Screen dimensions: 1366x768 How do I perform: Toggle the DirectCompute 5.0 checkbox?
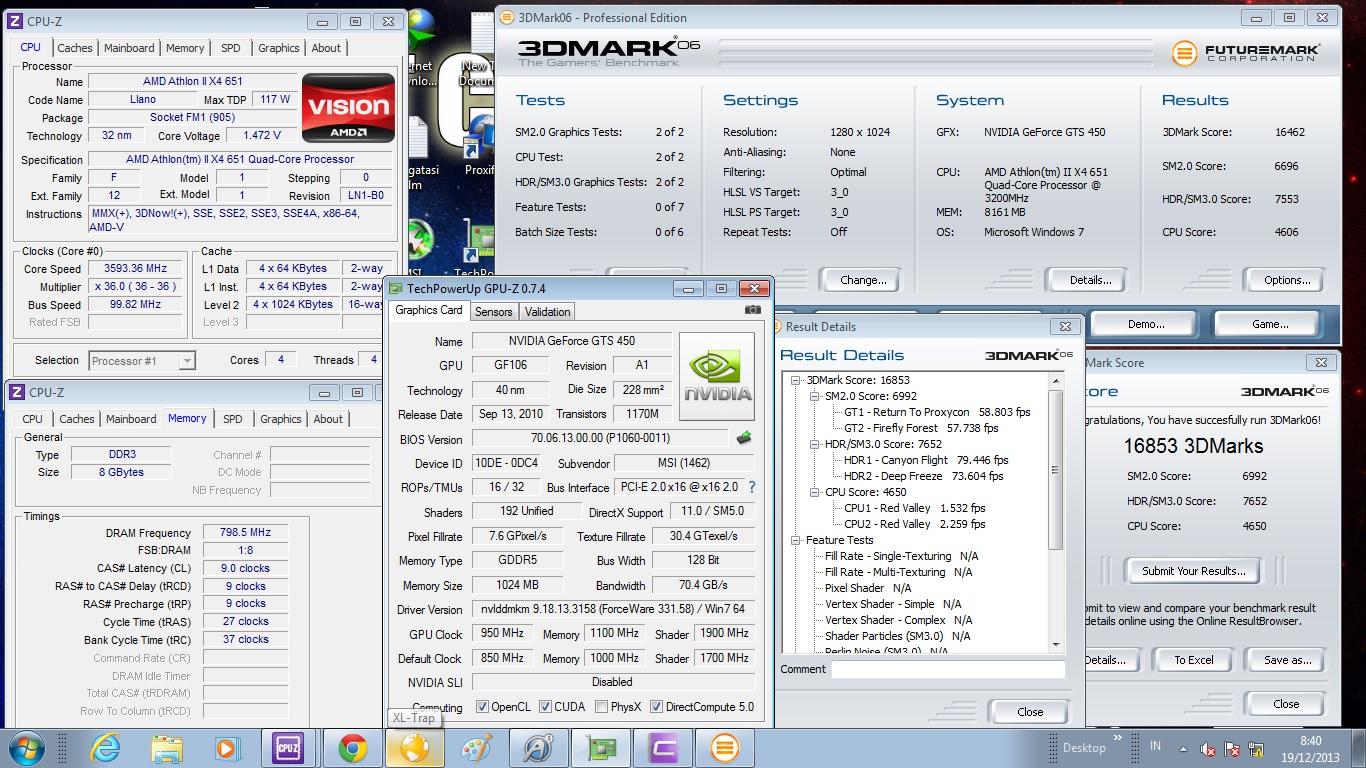coord(657,707)
